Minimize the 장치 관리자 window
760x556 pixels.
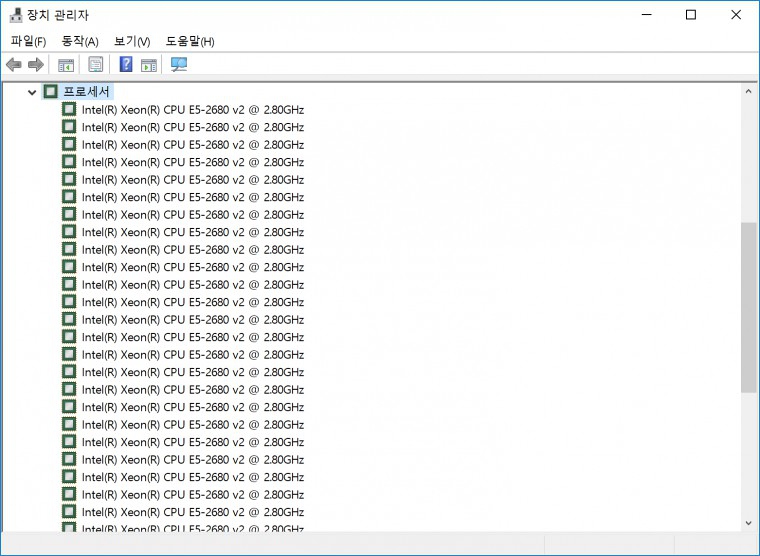[647, 15]
